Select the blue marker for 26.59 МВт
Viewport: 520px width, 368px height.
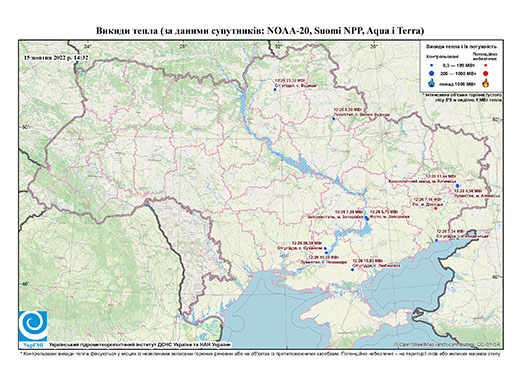click(x=325, y=248)
